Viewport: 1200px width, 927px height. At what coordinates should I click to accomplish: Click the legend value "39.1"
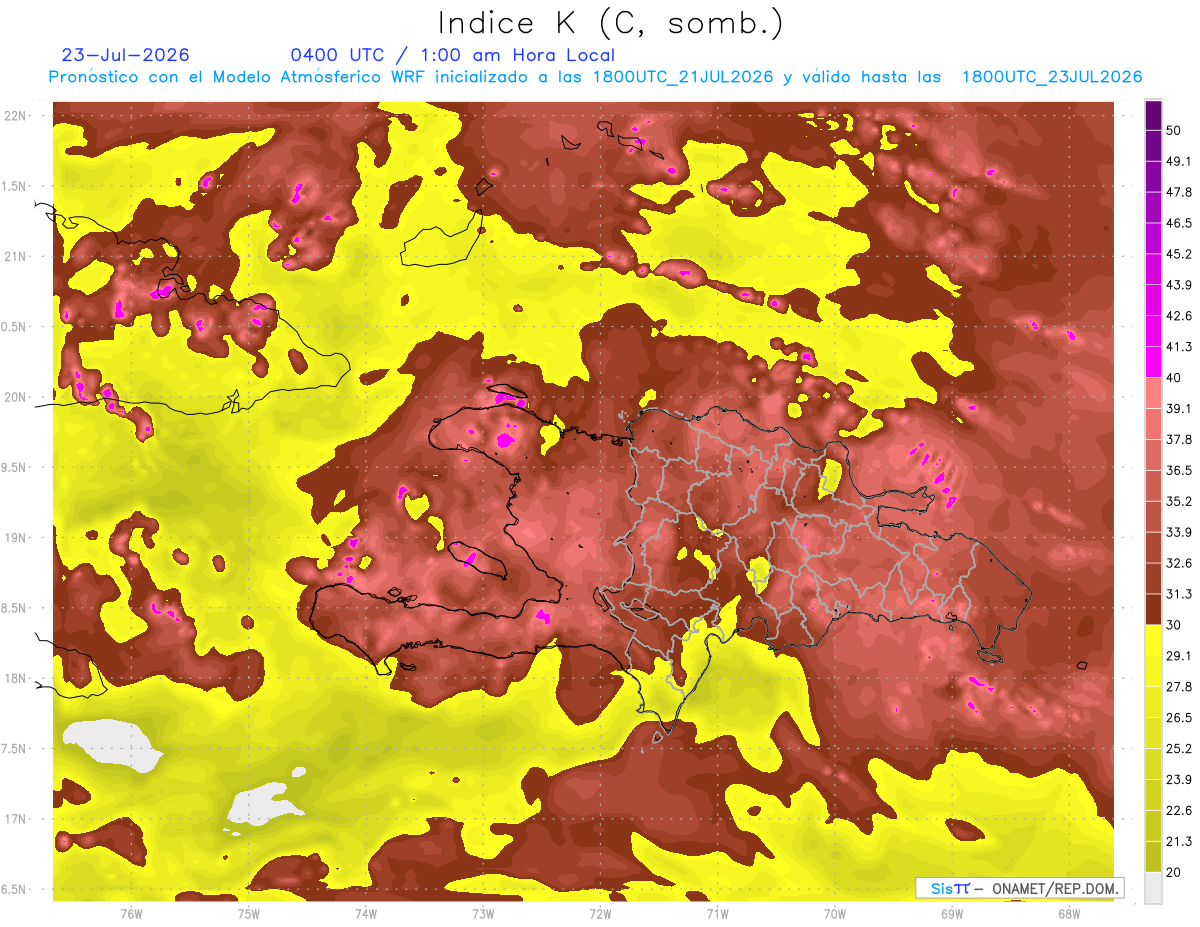pyautogui.click(x=1178, y=408)
